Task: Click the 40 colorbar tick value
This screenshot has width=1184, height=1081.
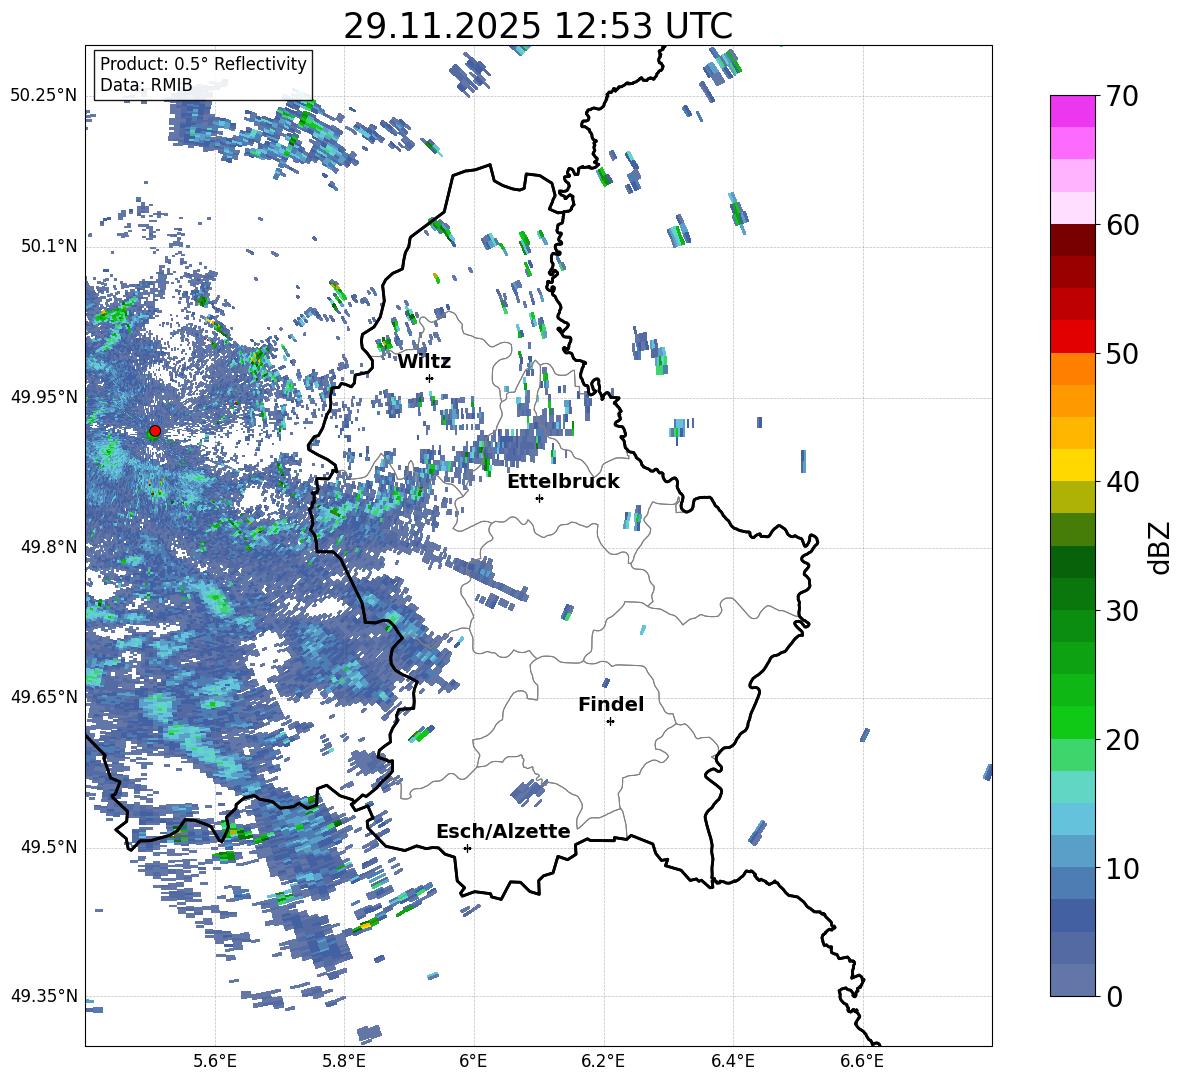Action: (x=1121, y=482)
